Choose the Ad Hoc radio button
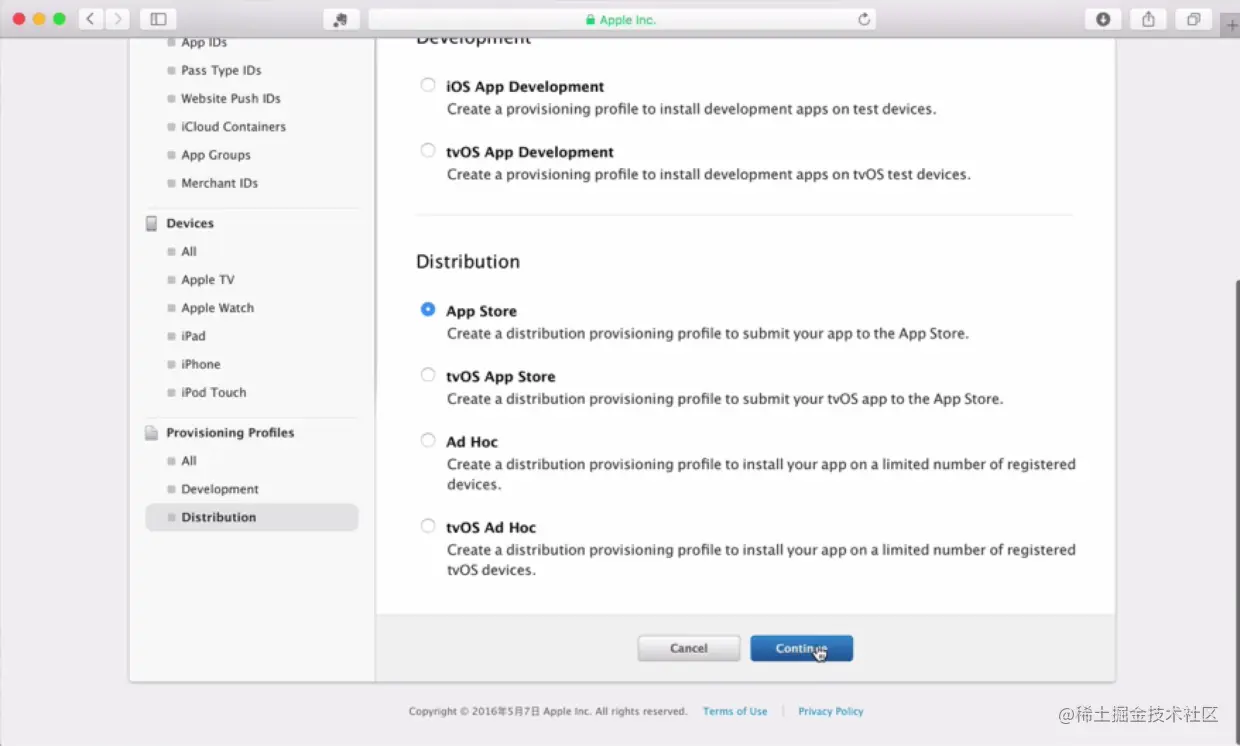1240x746 pixels. (x=428, y=440)
